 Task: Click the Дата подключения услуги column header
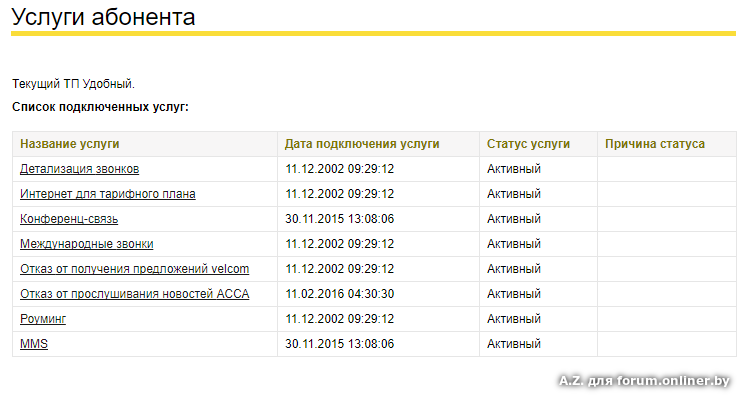tap(362, 144)
